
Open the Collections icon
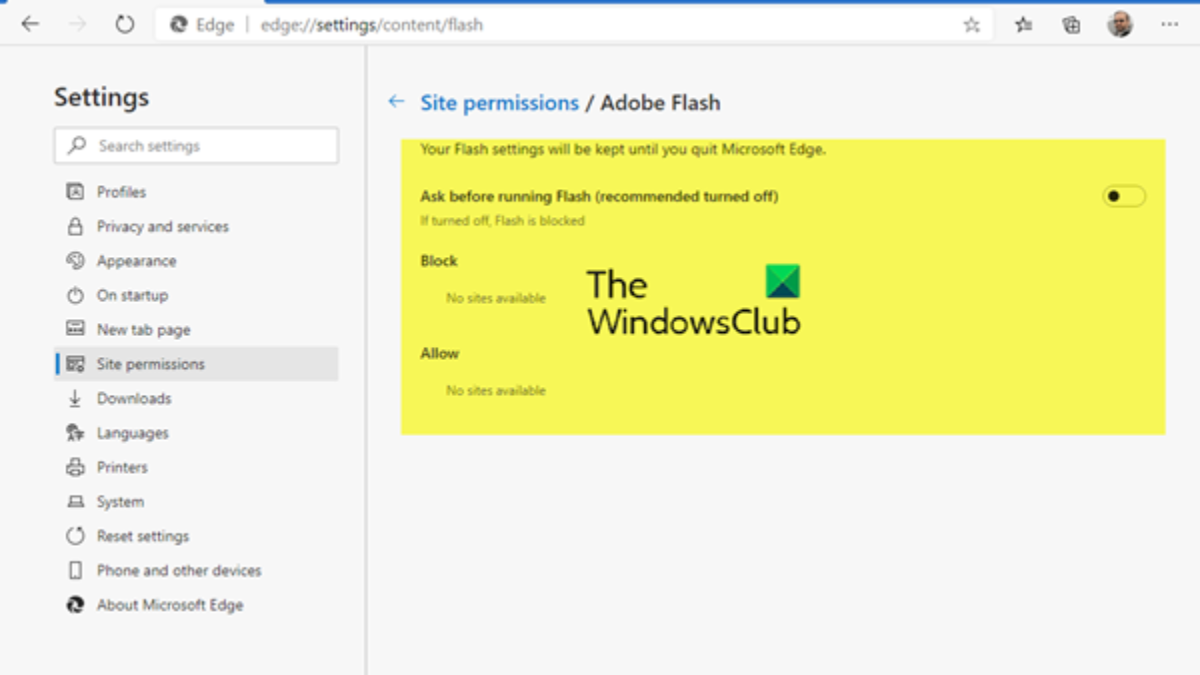1071,25
